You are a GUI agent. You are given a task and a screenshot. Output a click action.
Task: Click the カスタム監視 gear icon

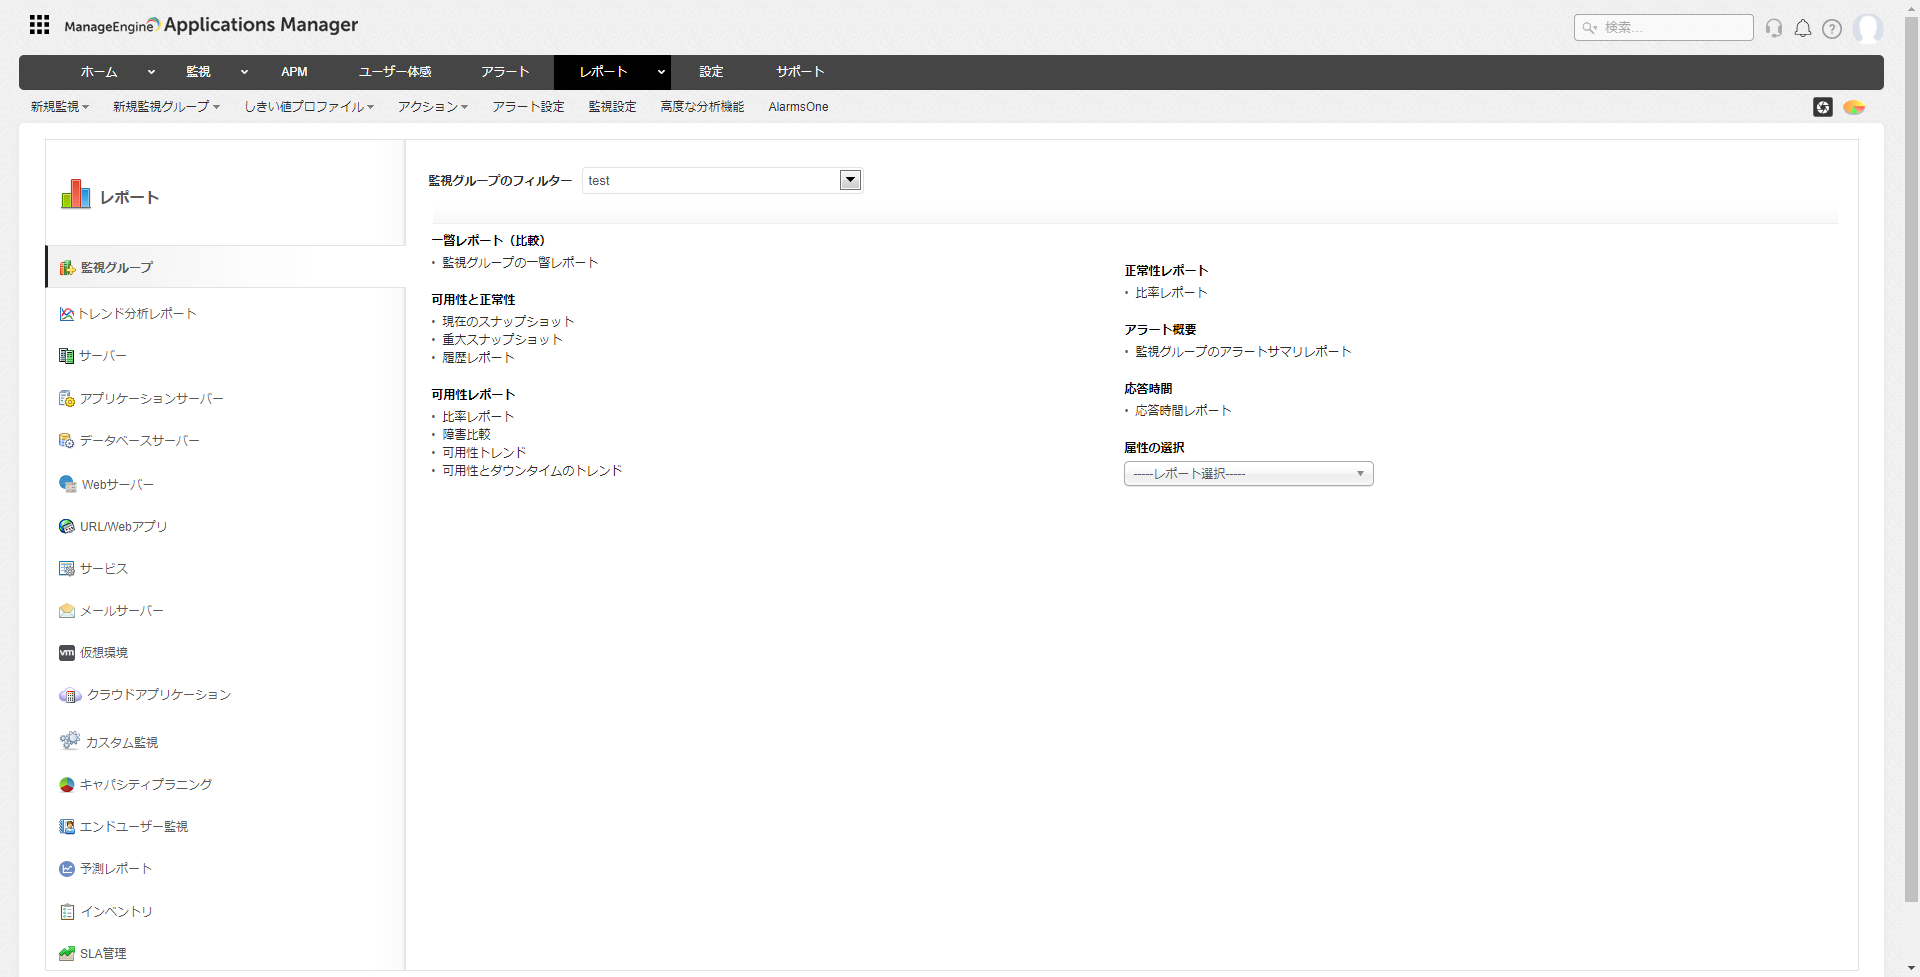[70, 740]
